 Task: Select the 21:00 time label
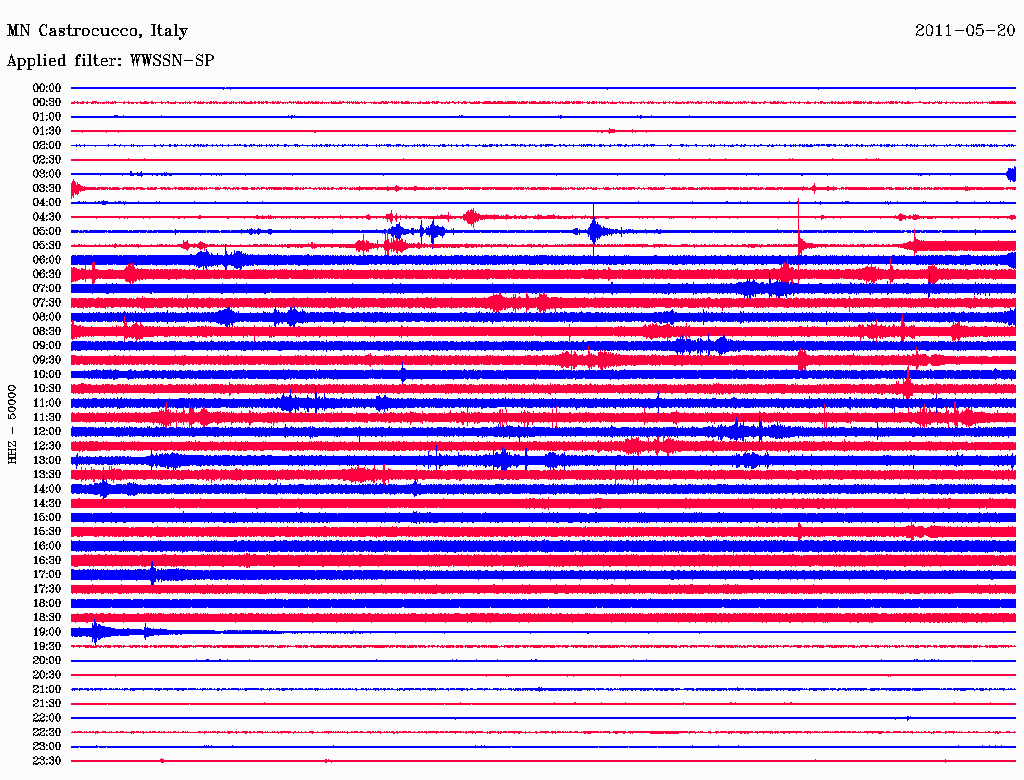click(x=46, y=690)
